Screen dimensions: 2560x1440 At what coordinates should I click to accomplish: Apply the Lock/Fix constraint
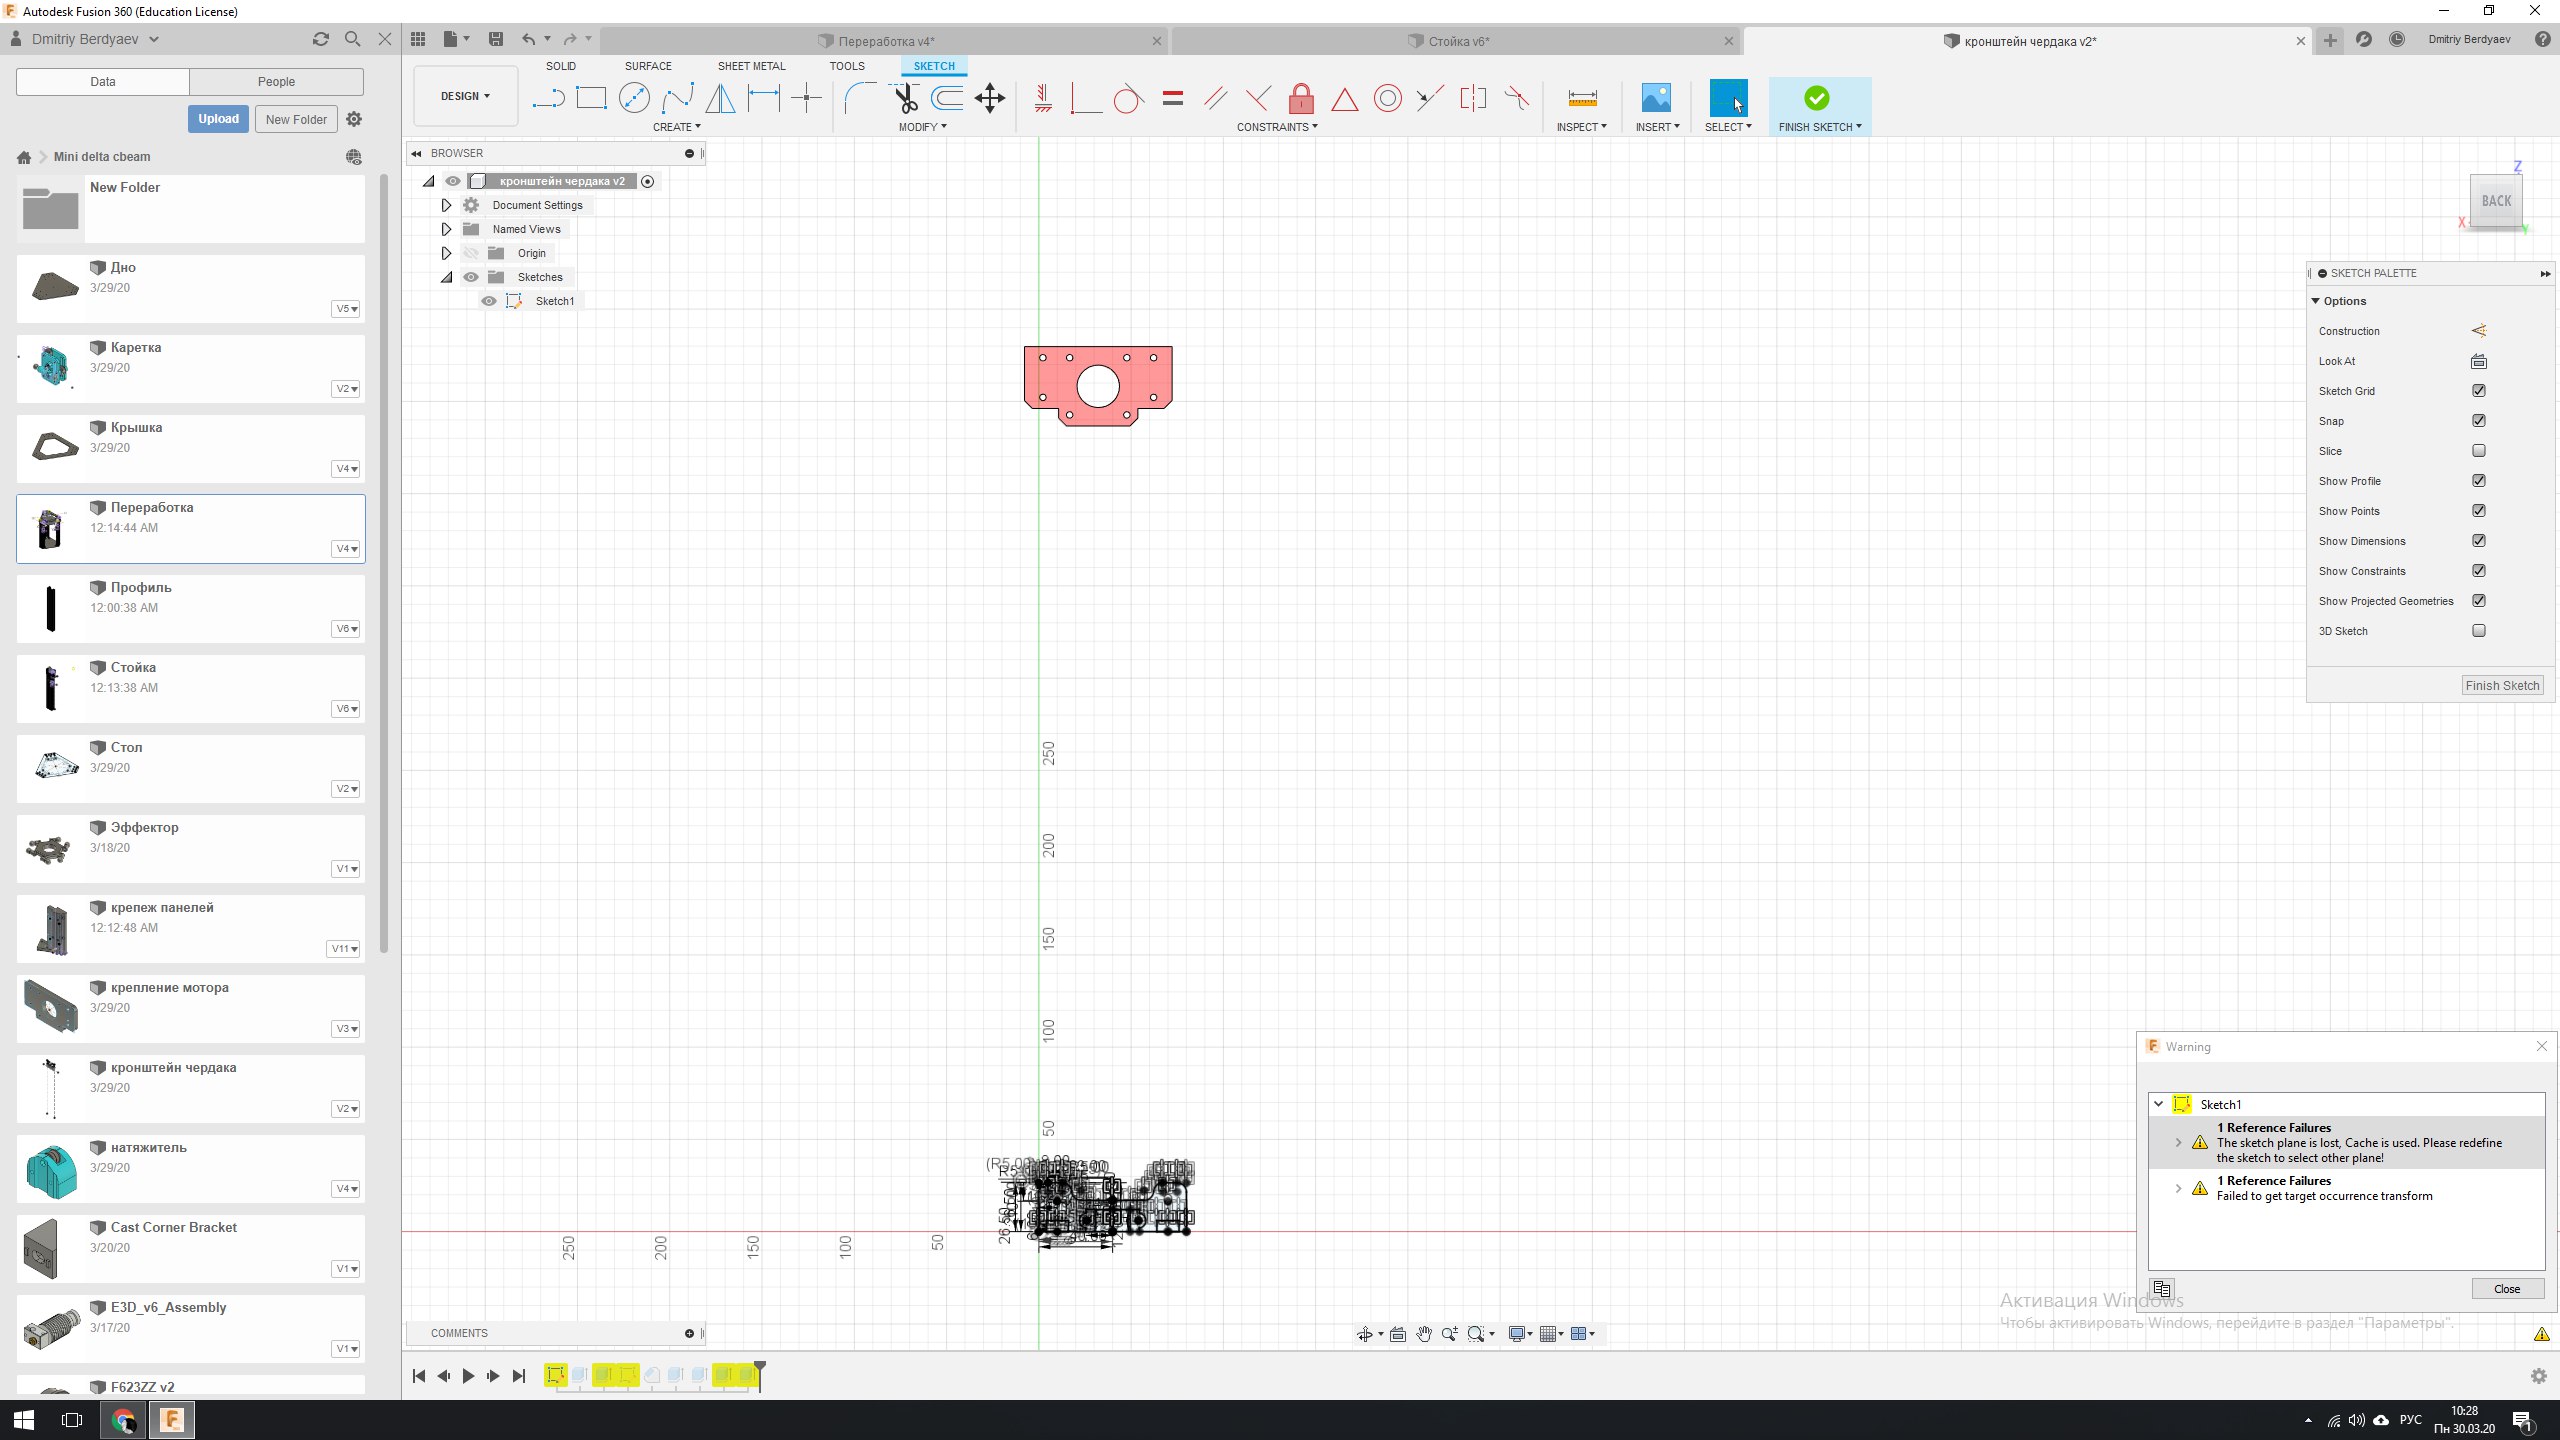pyautogui.click(x=1301, y=98)
